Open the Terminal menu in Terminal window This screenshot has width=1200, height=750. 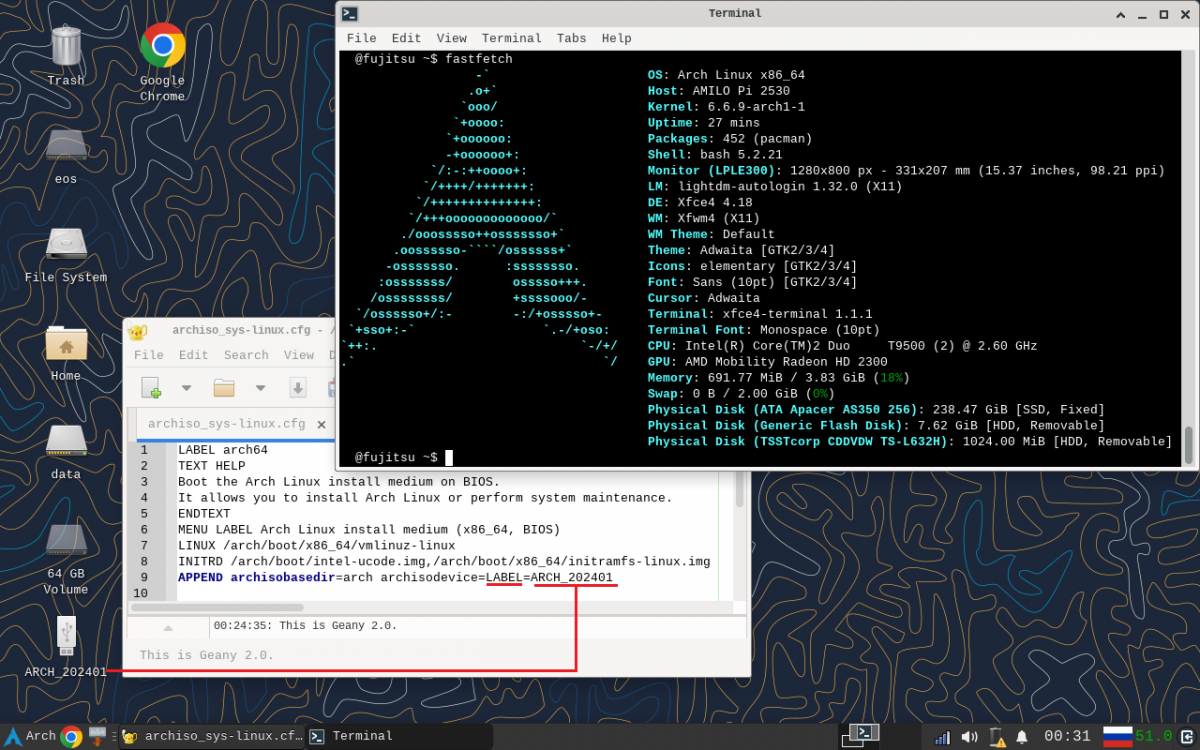(x=512, y=38)
